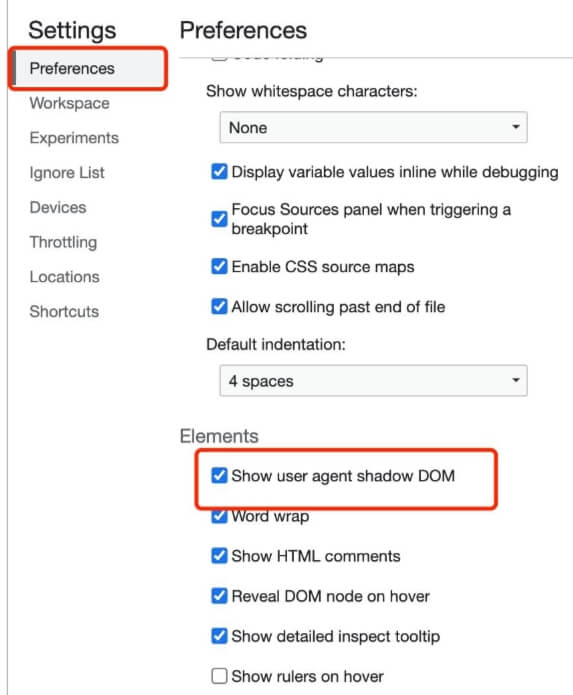Uncheck Allow scrolling past end of file
Screen dimensions: 573x695
219,306
